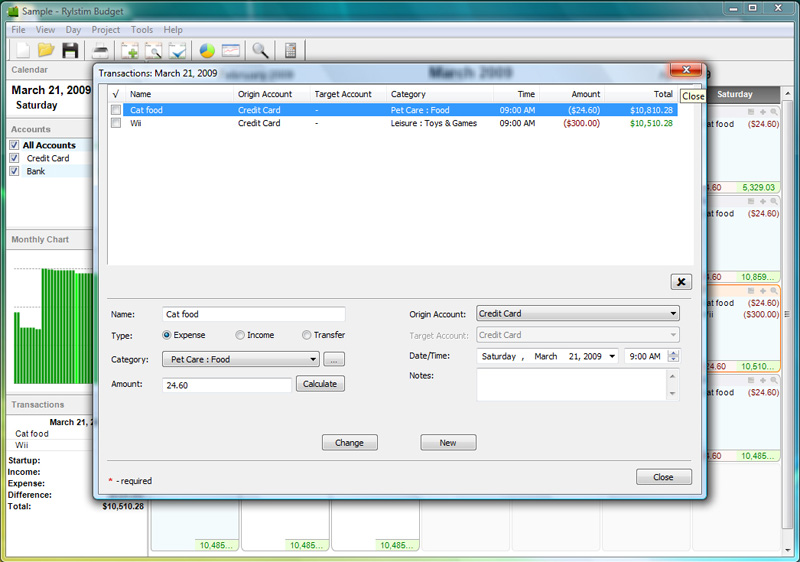Open the line graph window icon
The height and width of the screenshot is (562, 800).
[x=231, y=50]
